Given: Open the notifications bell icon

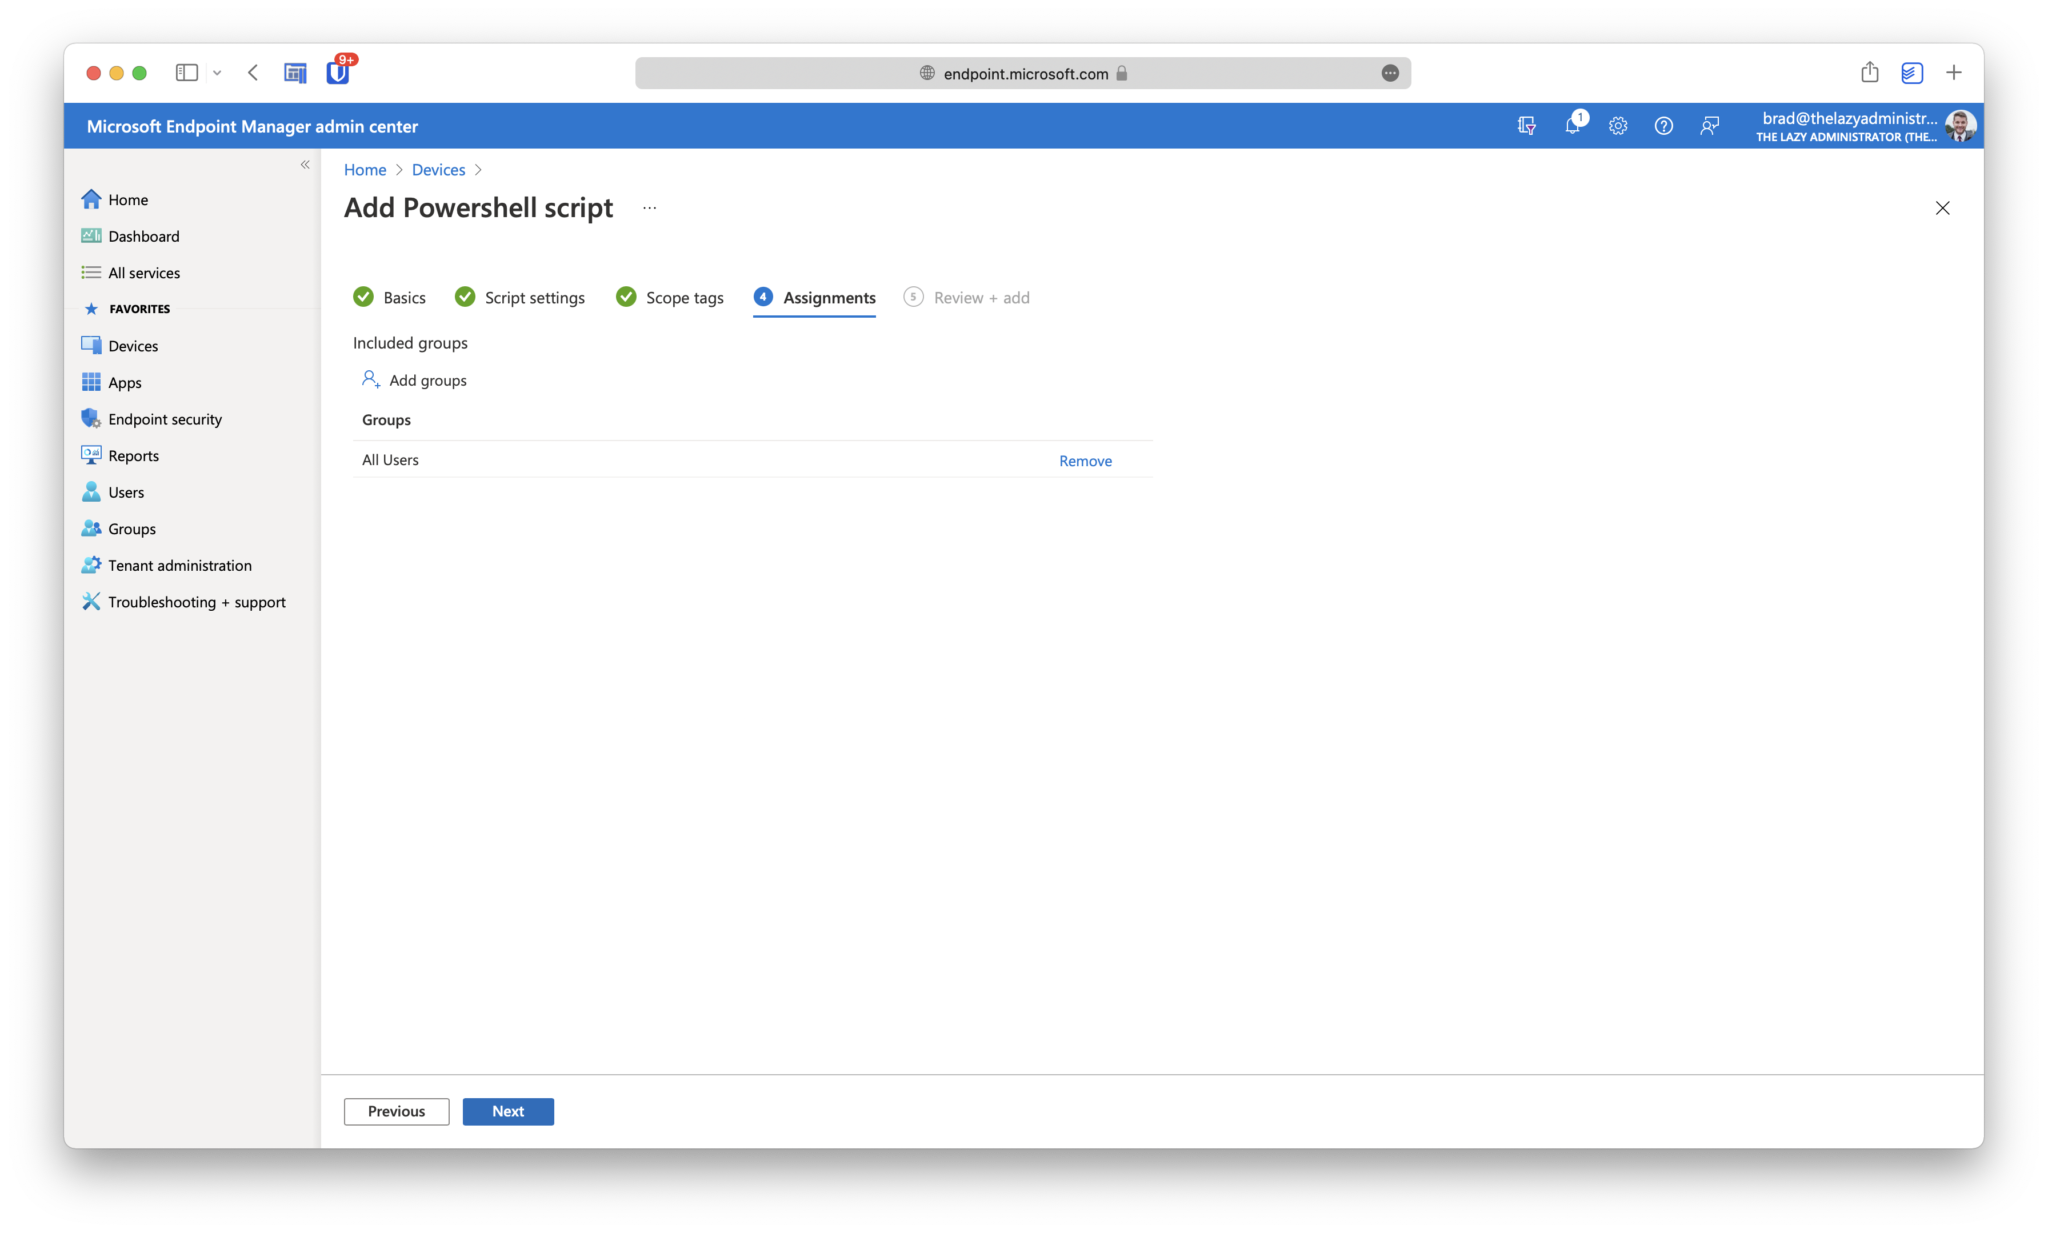Looking at the screenshot, I should [x=1572, y=126].
